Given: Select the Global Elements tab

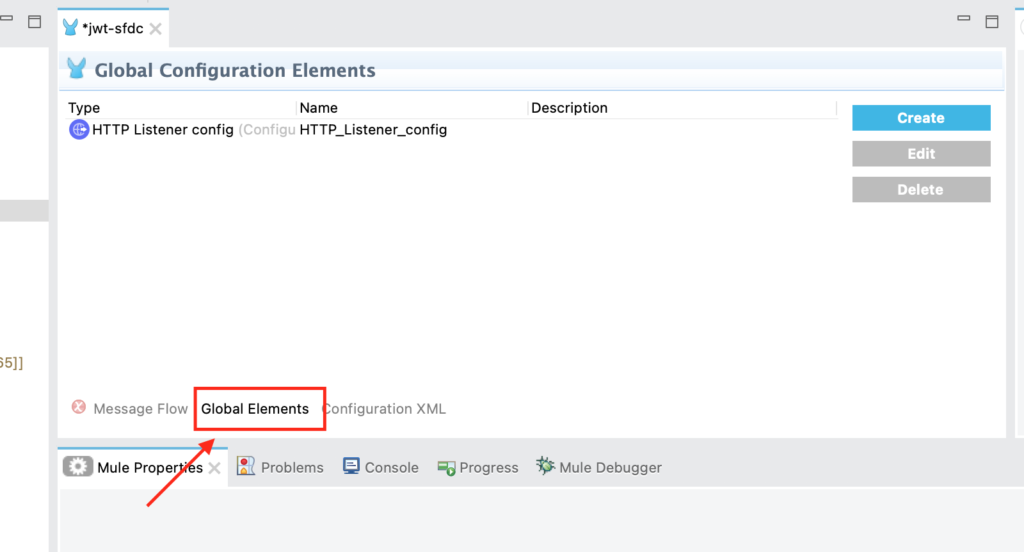Looking at the screenshot, I should [x=255, y=409].
